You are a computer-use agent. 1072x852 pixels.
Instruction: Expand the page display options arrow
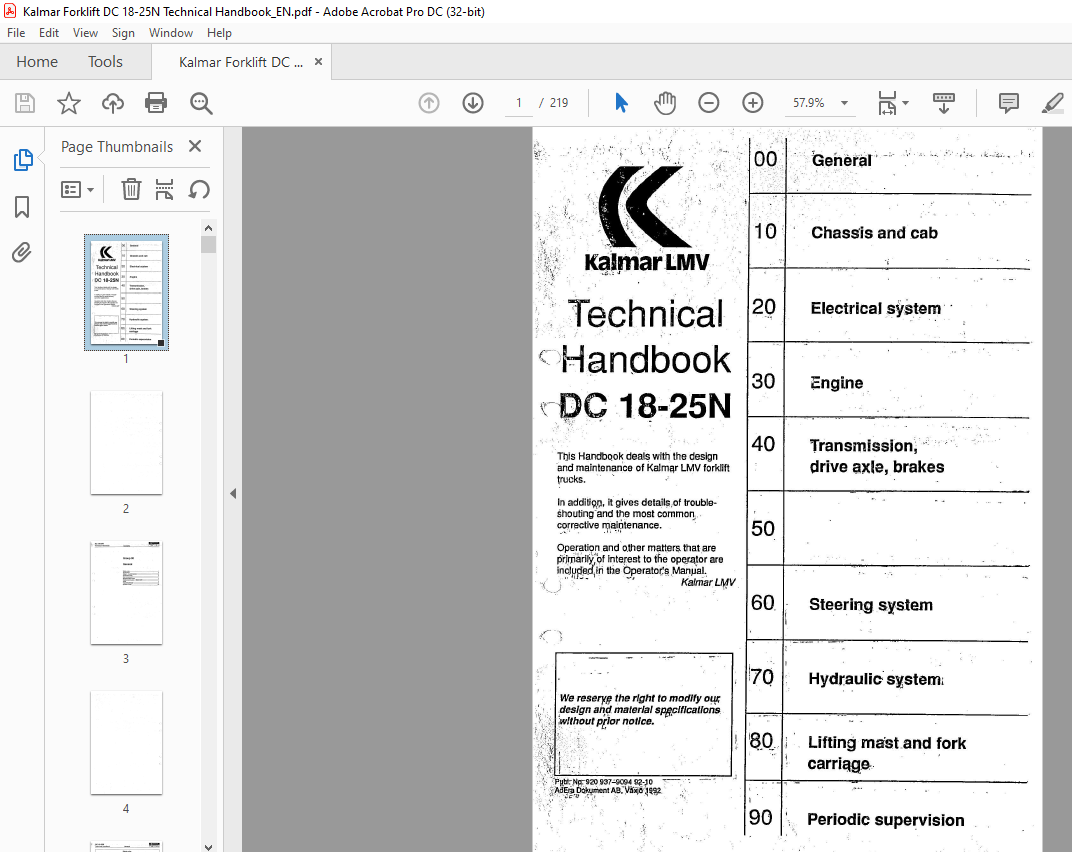906,103
